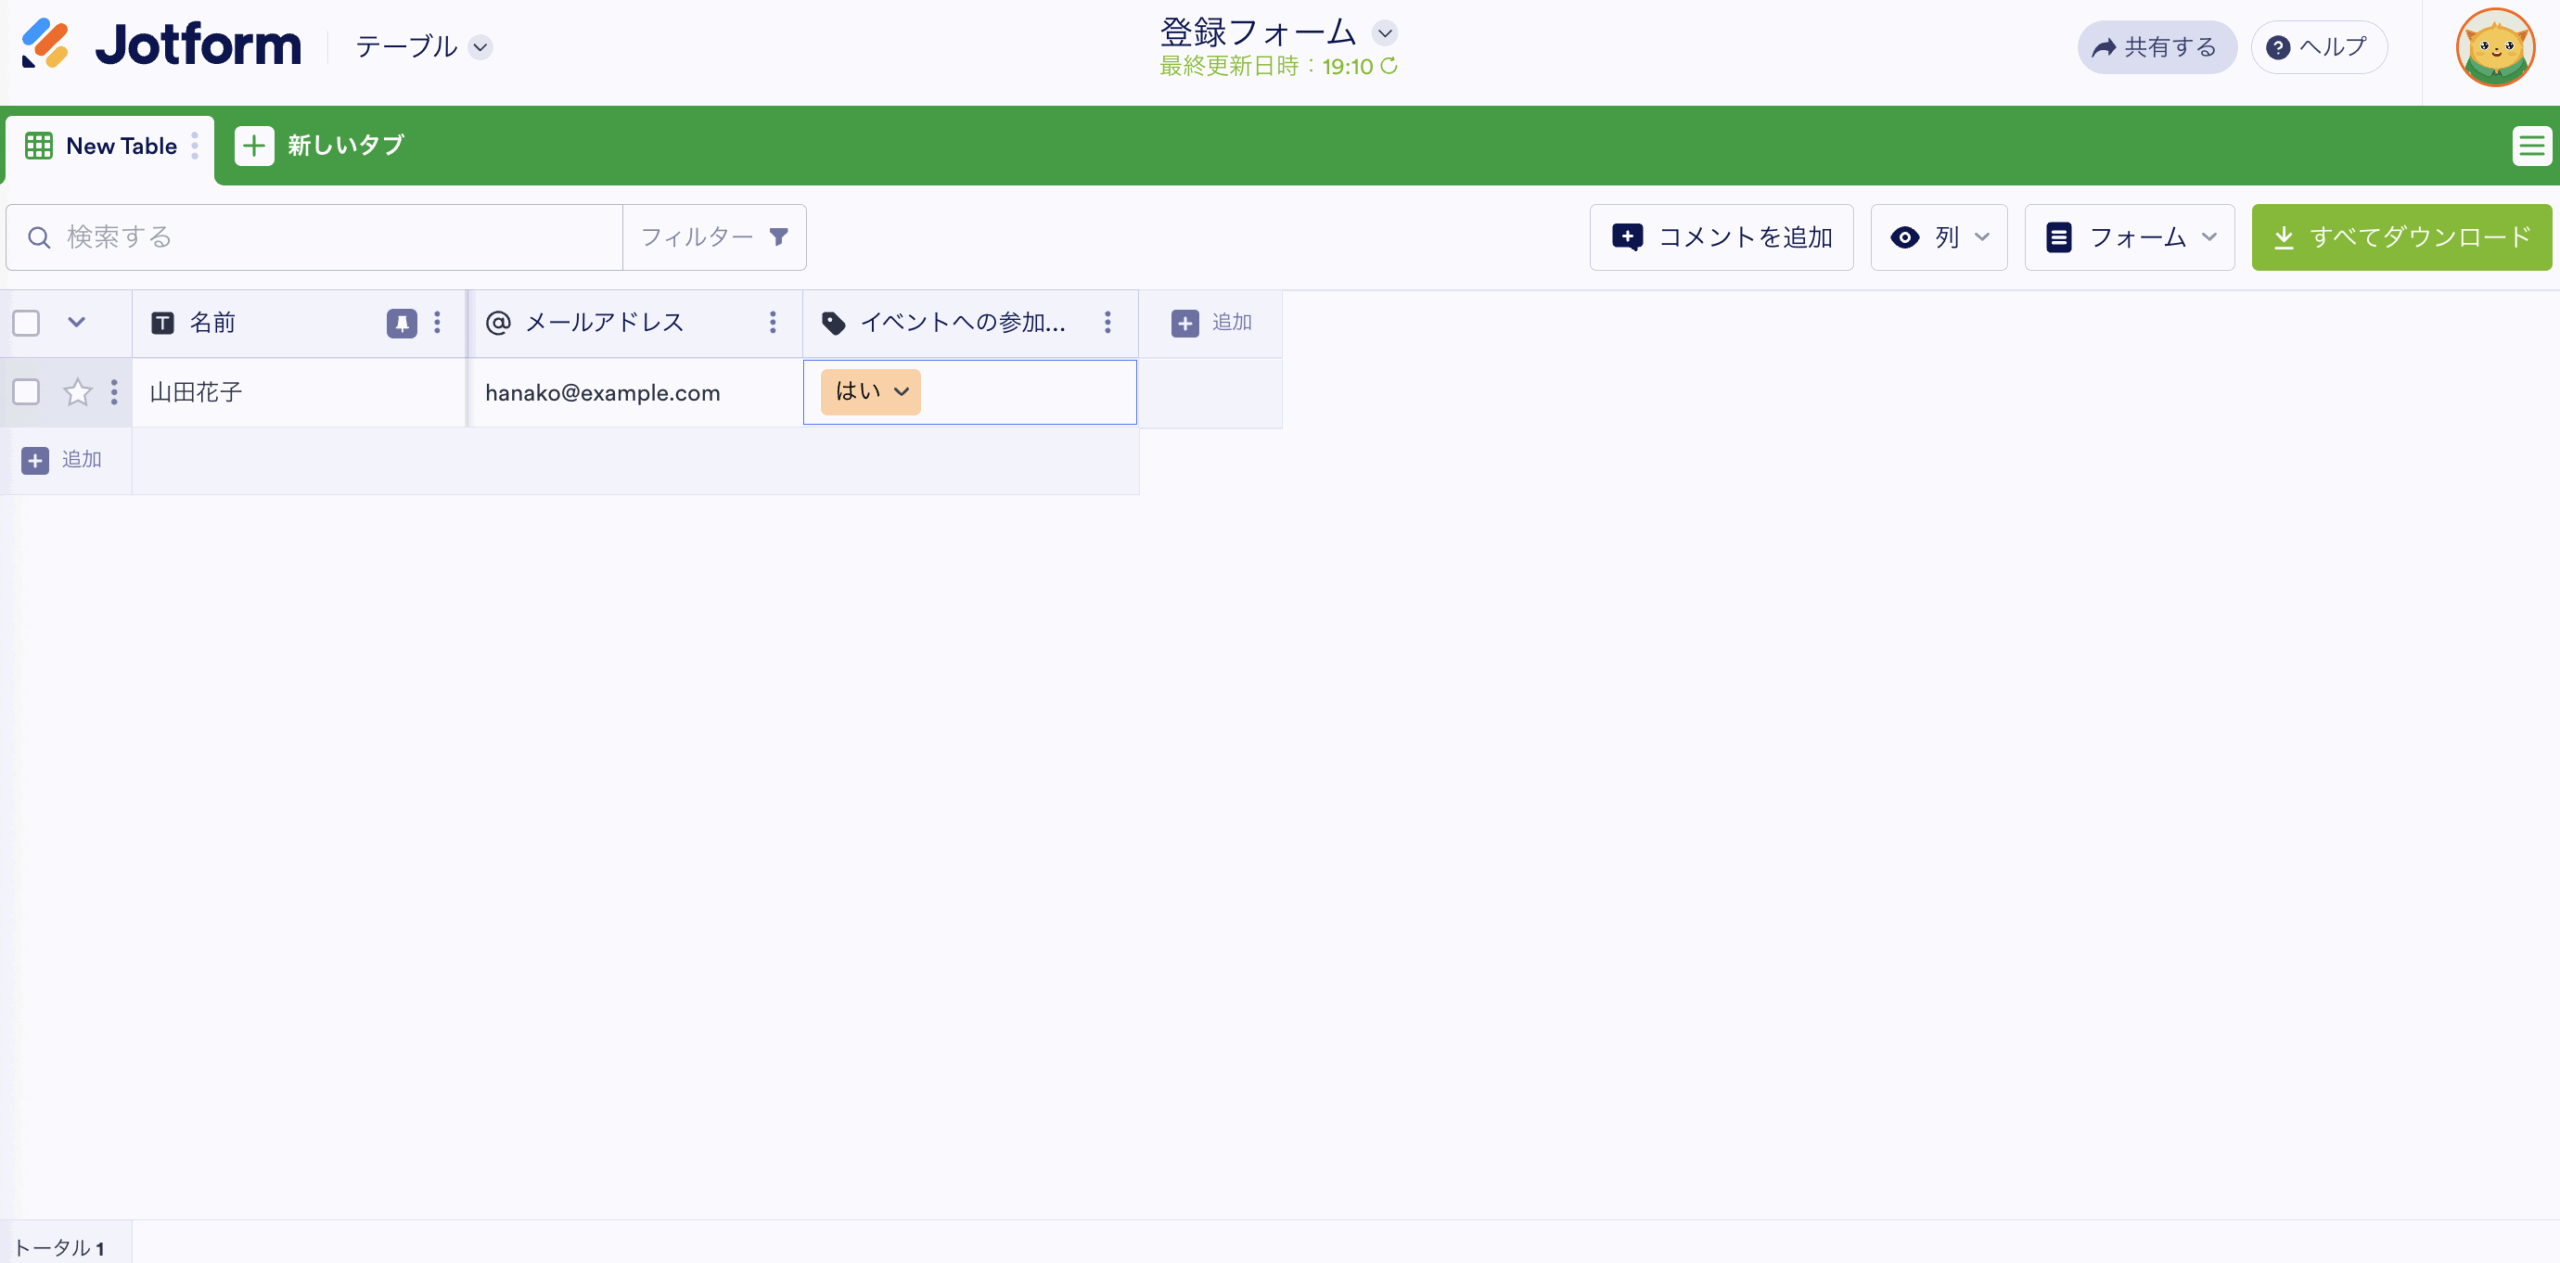
Task: Open the hamburger menu on green bar
Action: click(x=2531, y=146)
